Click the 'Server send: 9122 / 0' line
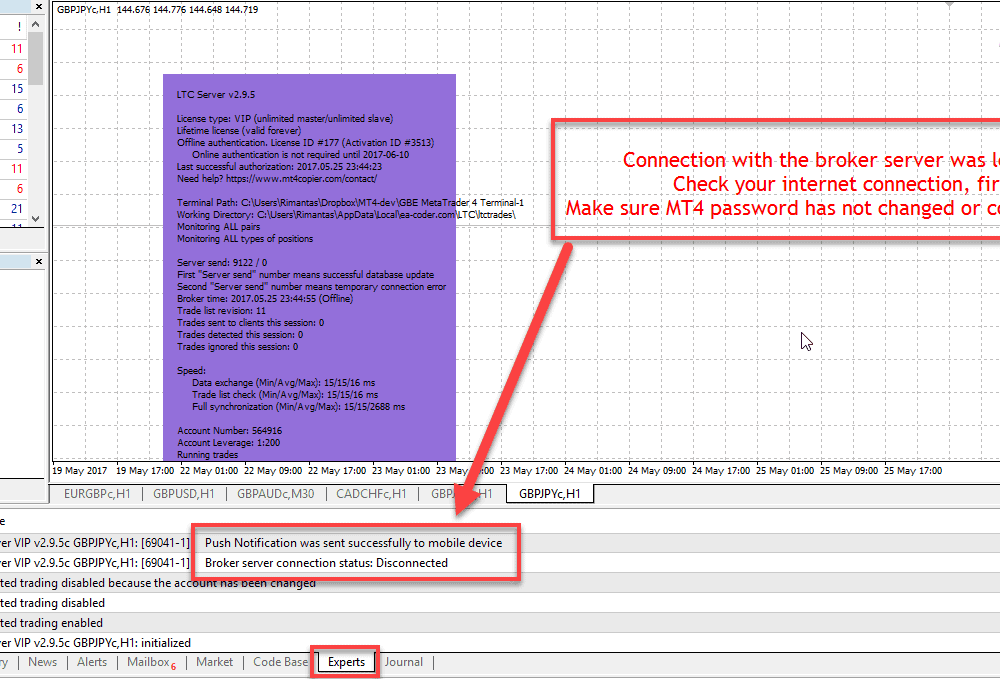The width and height of the screenshot is (1000, 679). [x=222, y=262]
